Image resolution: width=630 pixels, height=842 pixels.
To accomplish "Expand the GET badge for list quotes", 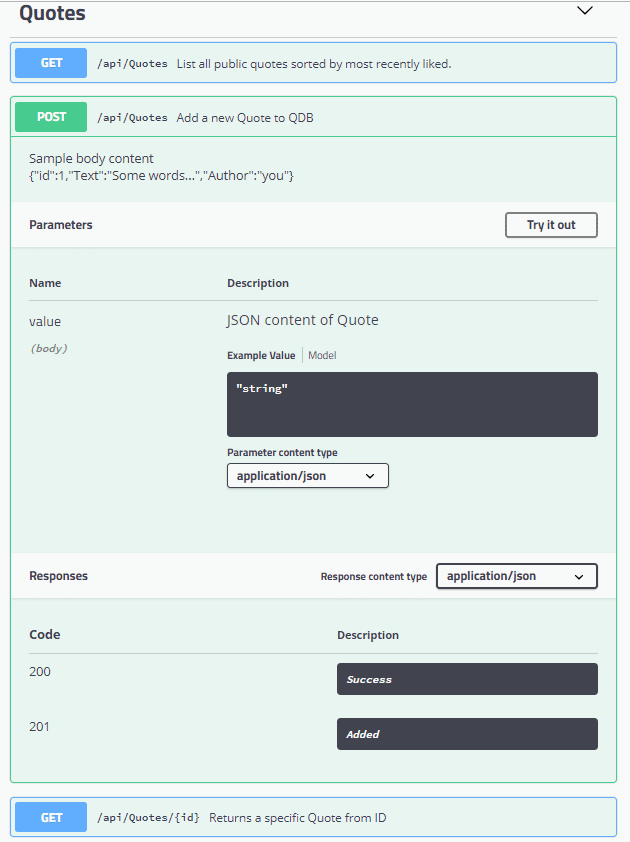I will coord(51,63).
